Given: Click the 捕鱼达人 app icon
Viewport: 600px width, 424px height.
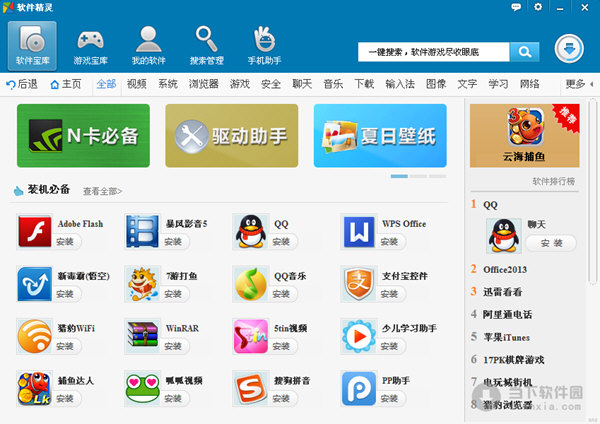Looking at the screenshot, I should [x=34, y=388].
